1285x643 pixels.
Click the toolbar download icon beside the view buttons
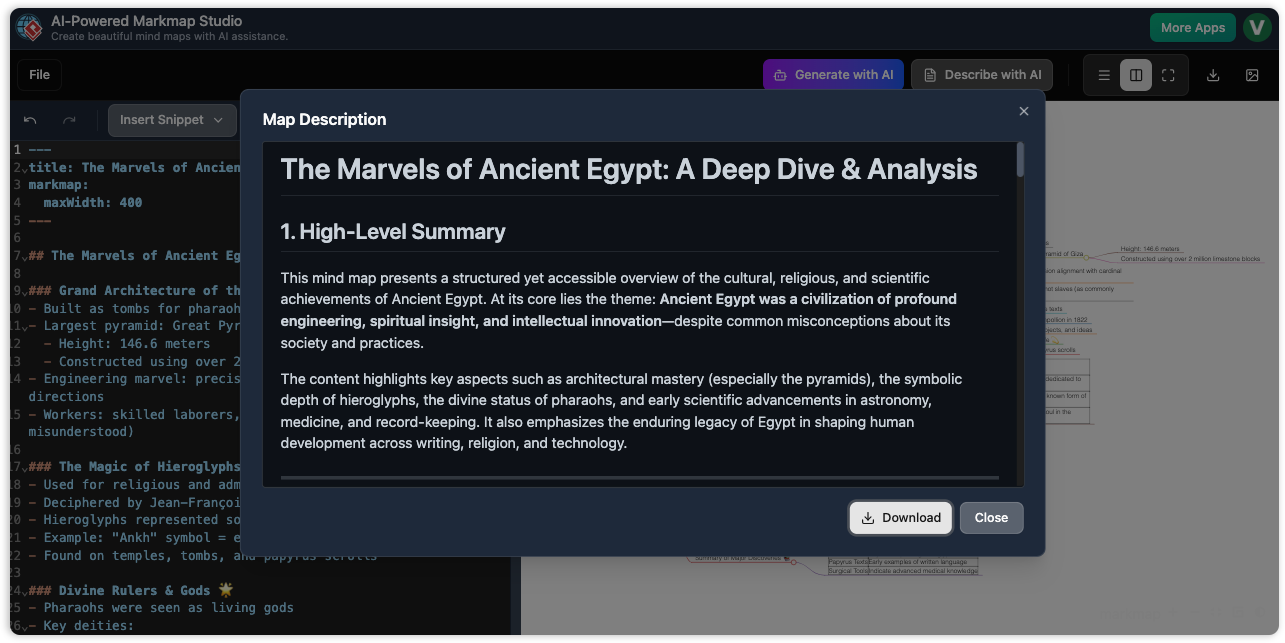pos(1213,75)
